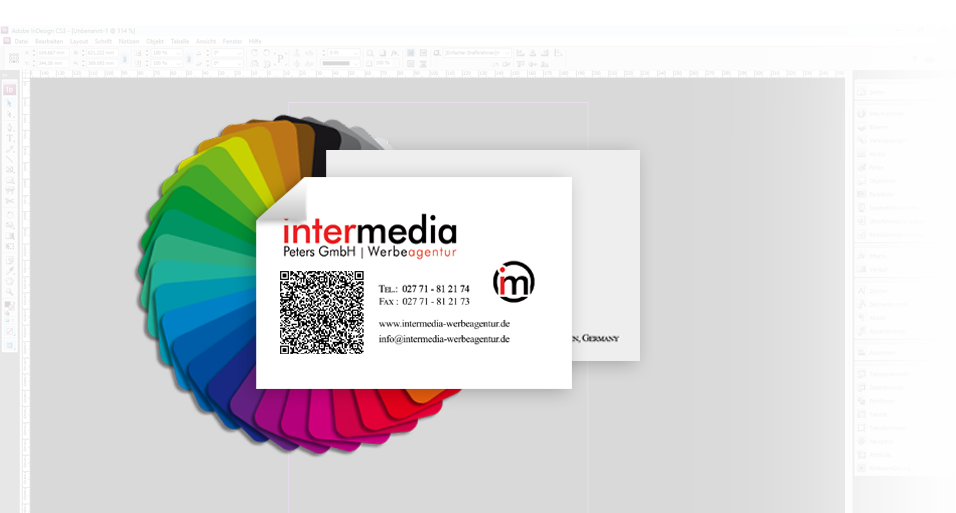
Task: Open the vertical scale percentage dropdown
Action: (179, 63)
